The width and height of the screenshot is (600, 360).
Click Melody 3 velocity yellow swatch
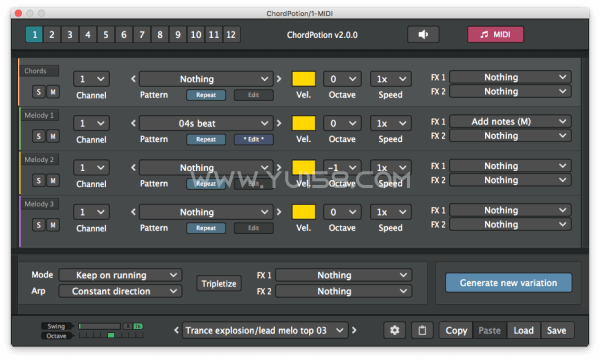304,212
